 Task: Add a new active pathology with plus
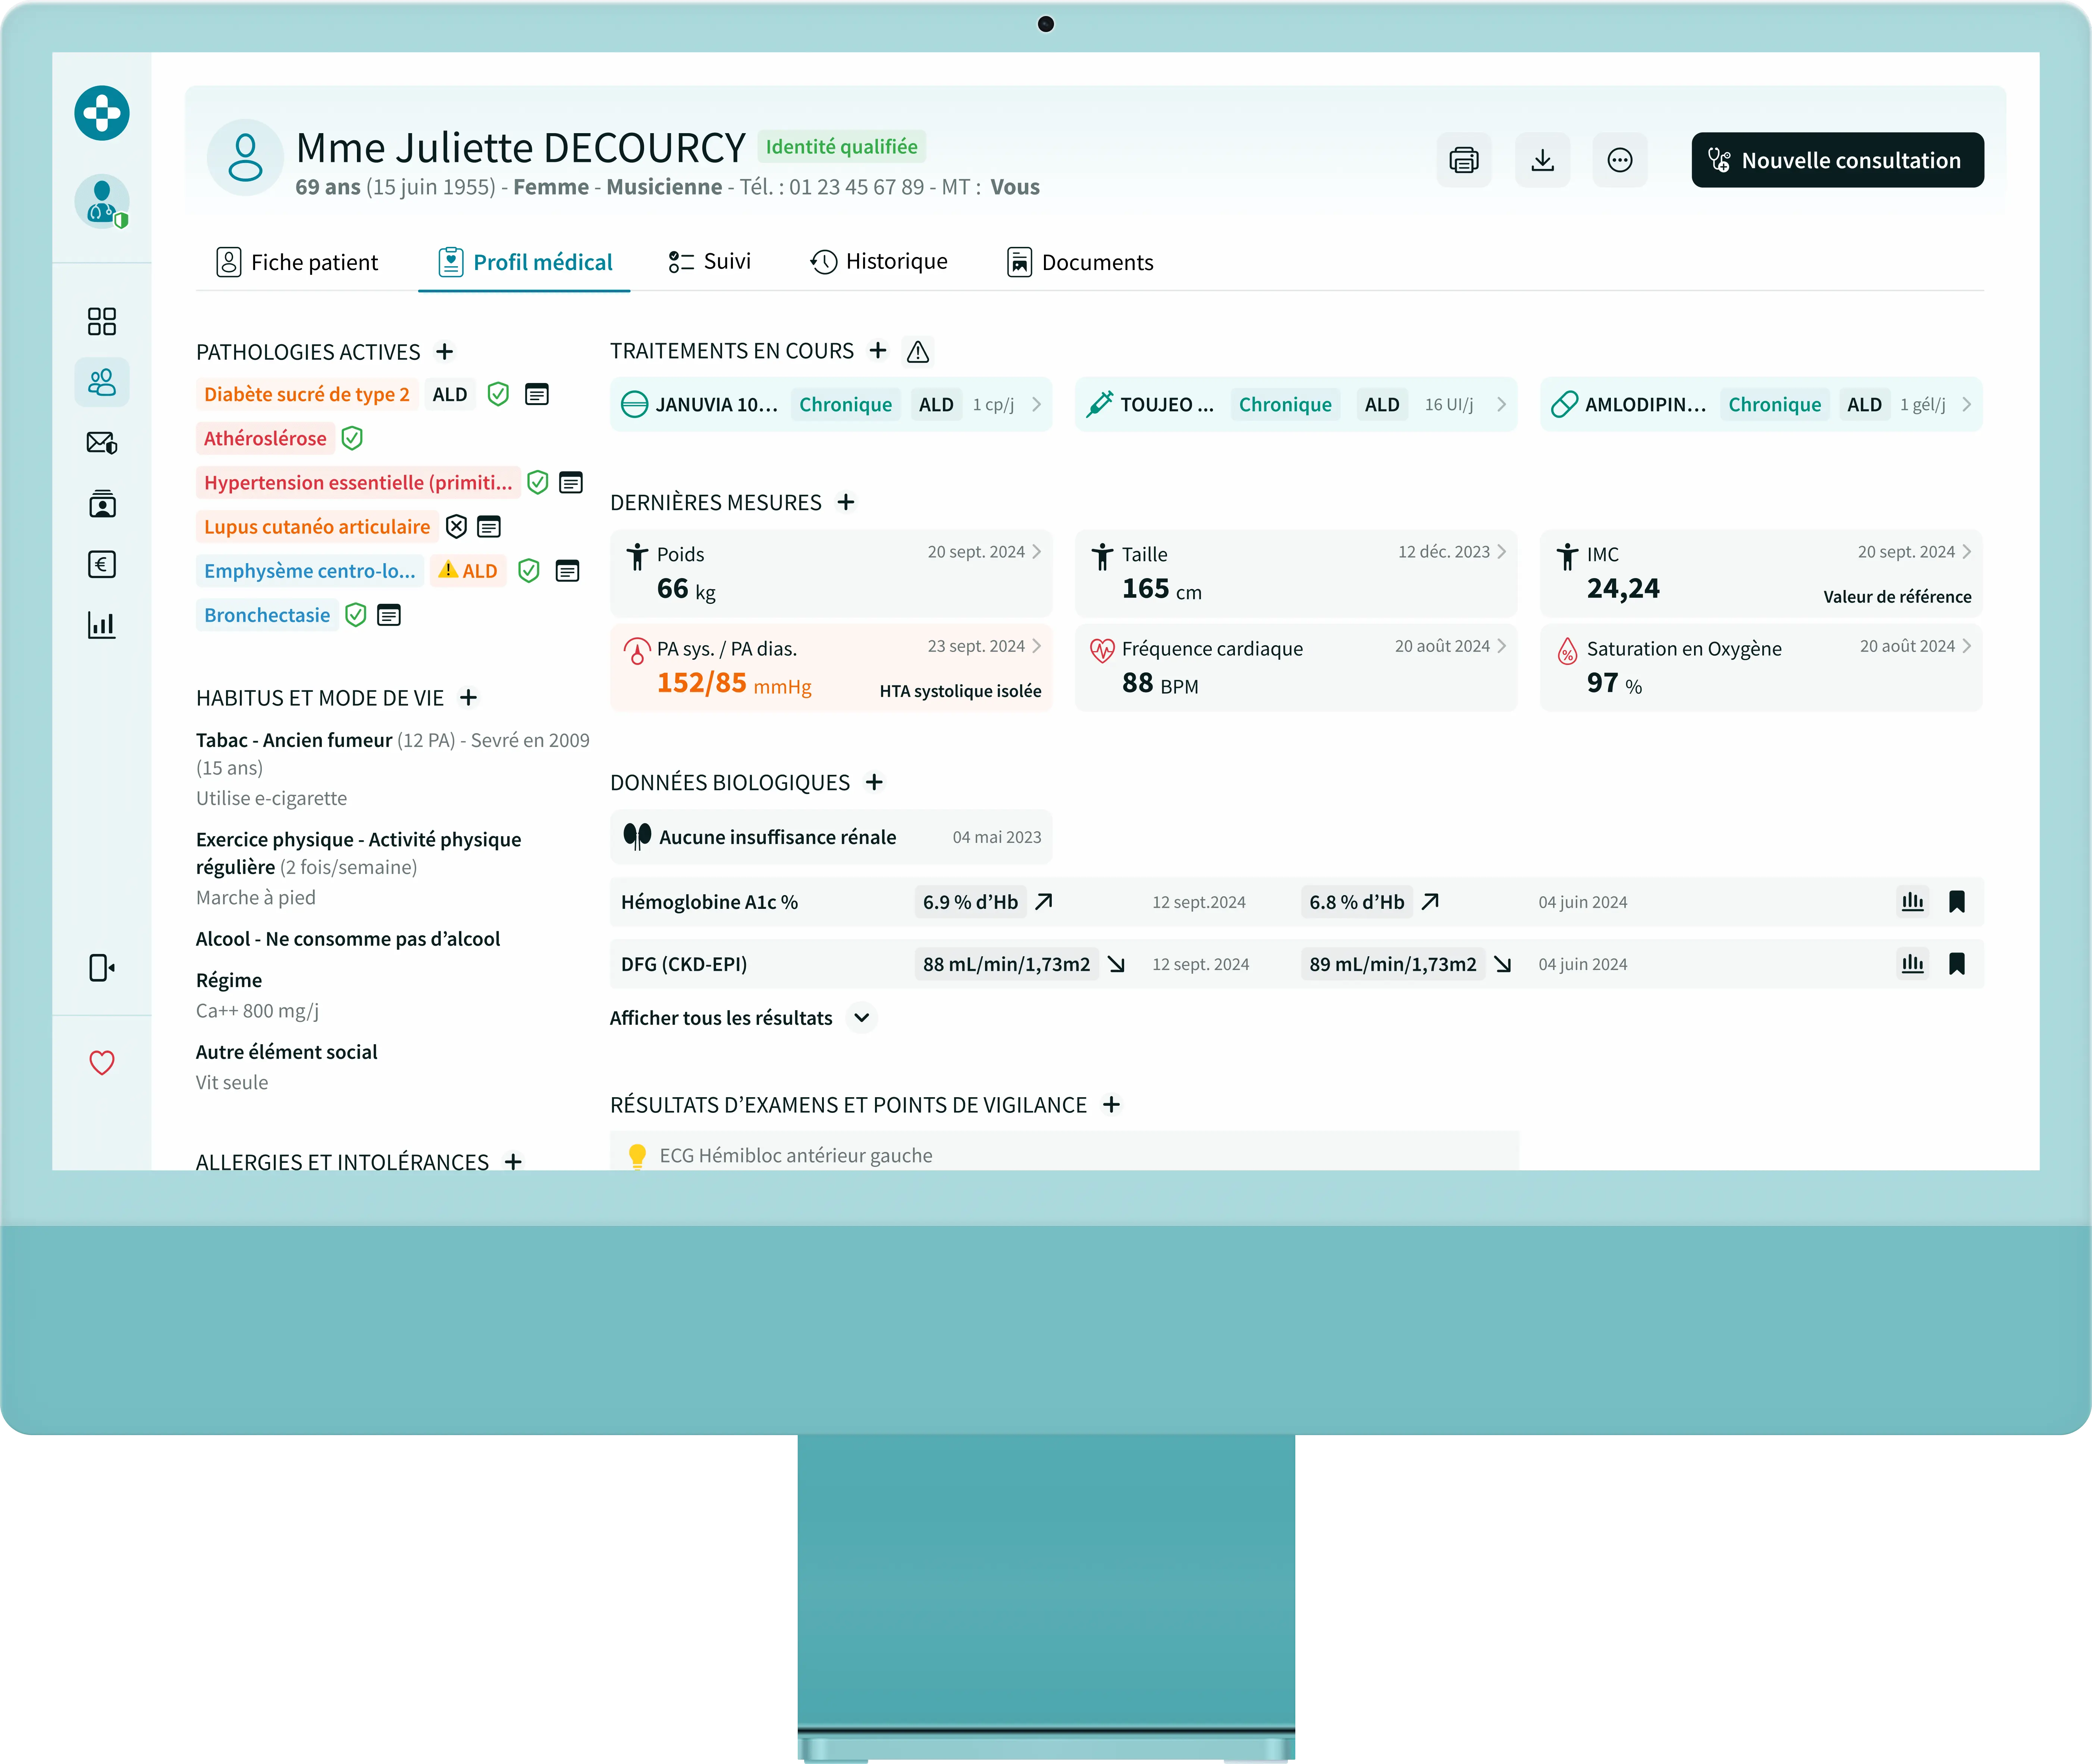[x=445, y=352]
